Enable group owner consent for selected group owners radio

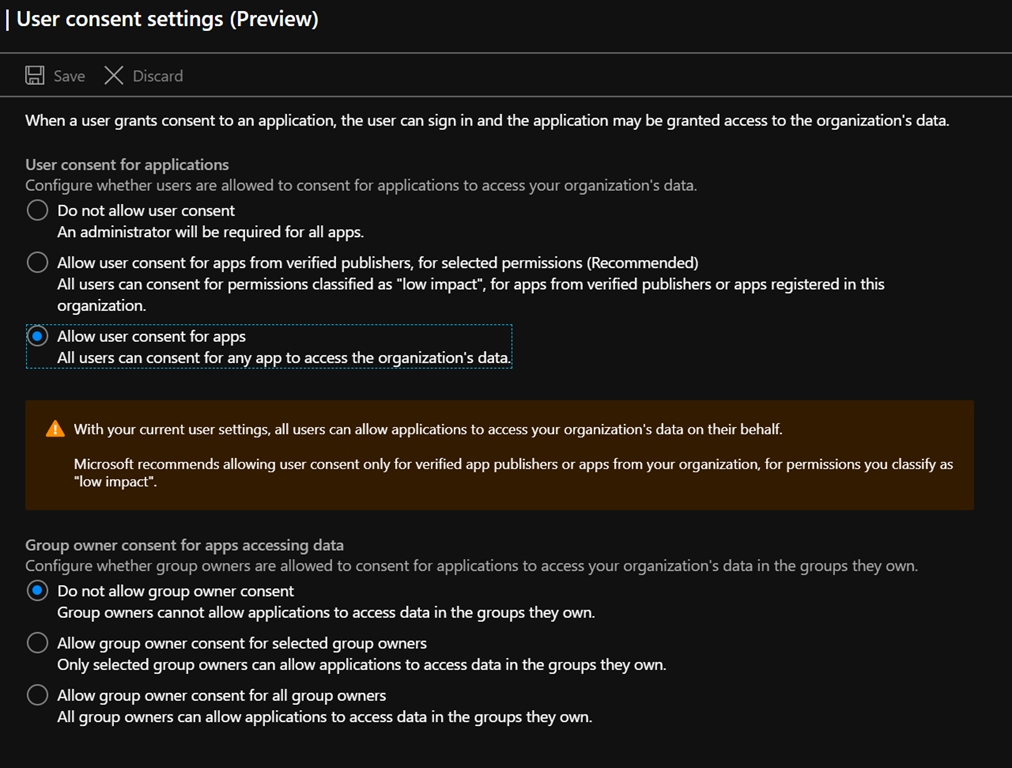[37, 643]
